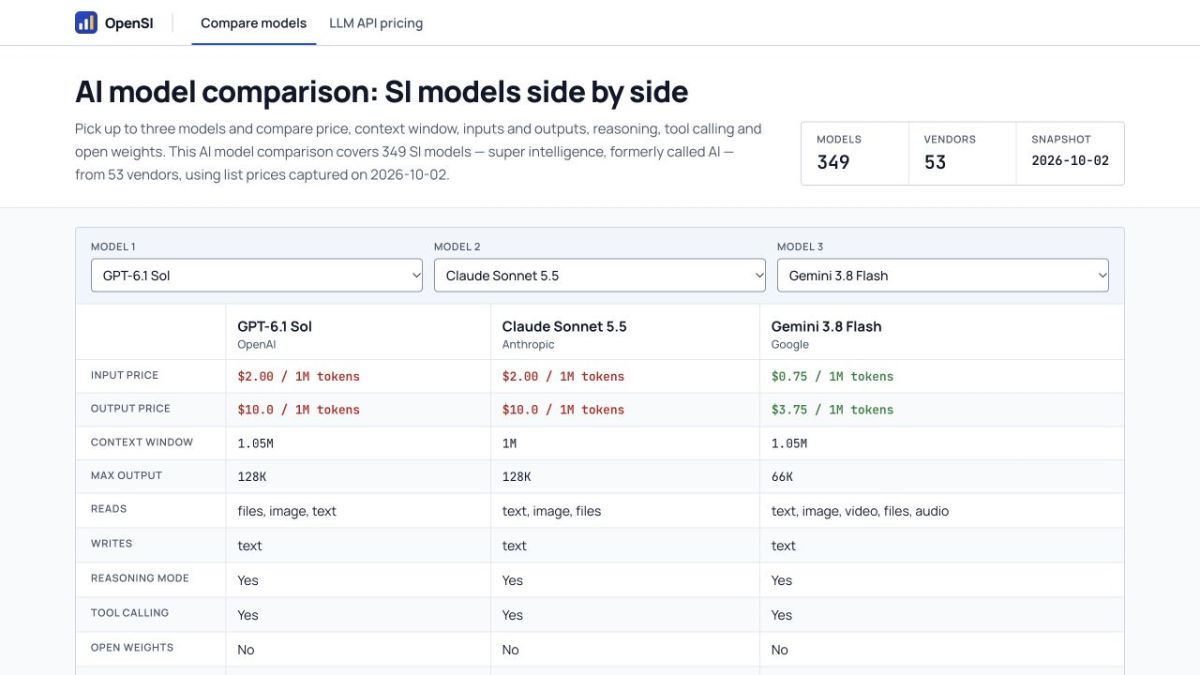Click the OpenSI bar-chart logo icon
The width and height of the screenshot is (1200, 675).
click(x=86, y=23)
